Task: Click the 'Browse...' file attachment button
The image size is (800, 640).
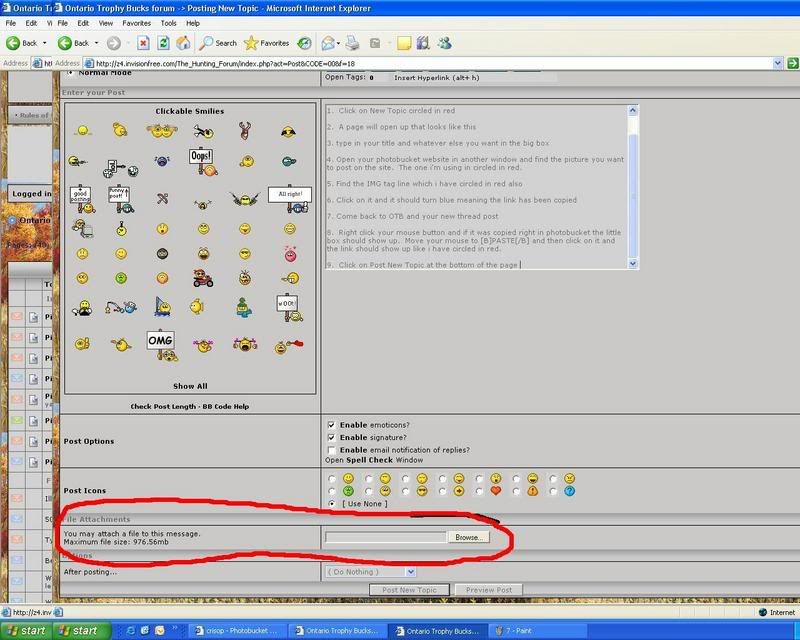Action: 468,537
